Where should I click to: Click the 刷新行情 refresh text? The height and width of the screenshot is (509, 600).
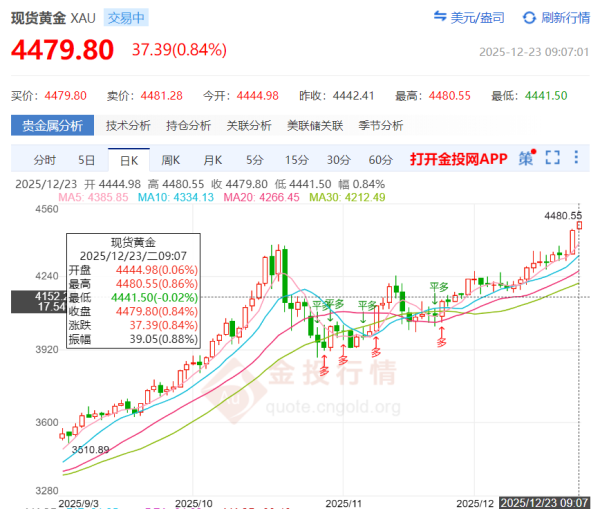click(566, 18)
